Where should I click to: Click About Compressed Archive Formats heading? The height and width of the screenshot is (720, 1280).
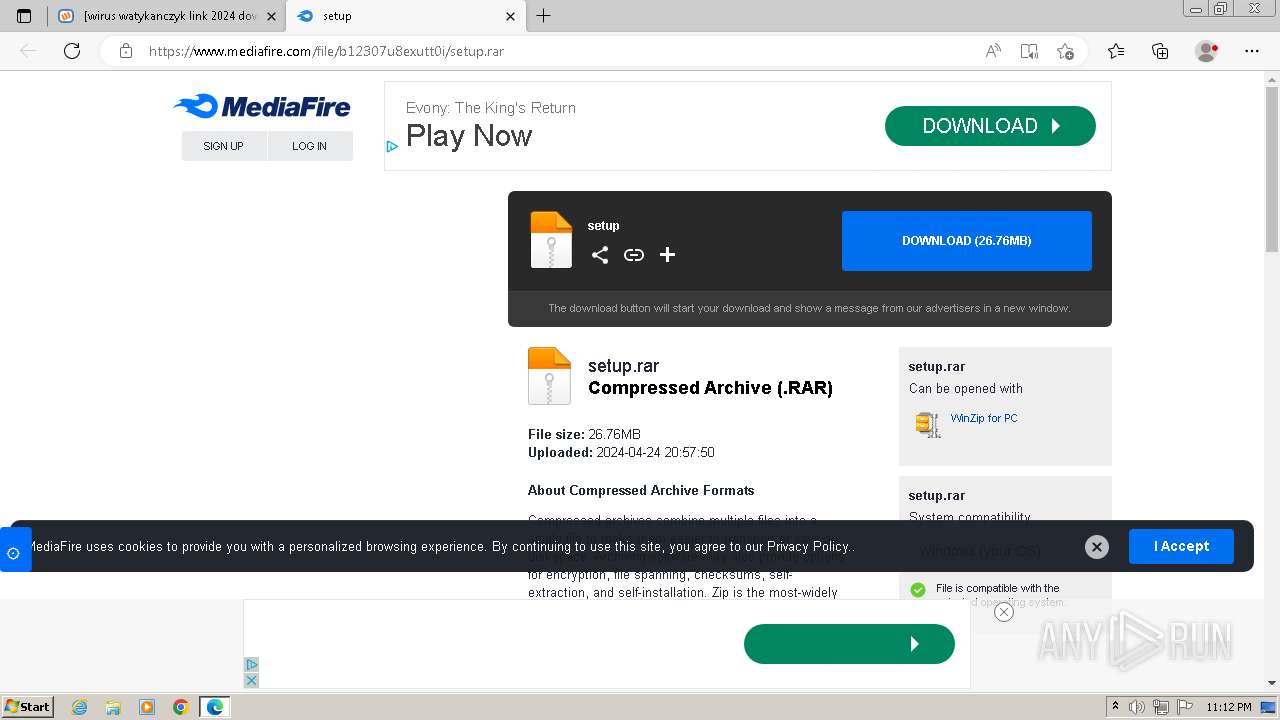pos(641,490)
